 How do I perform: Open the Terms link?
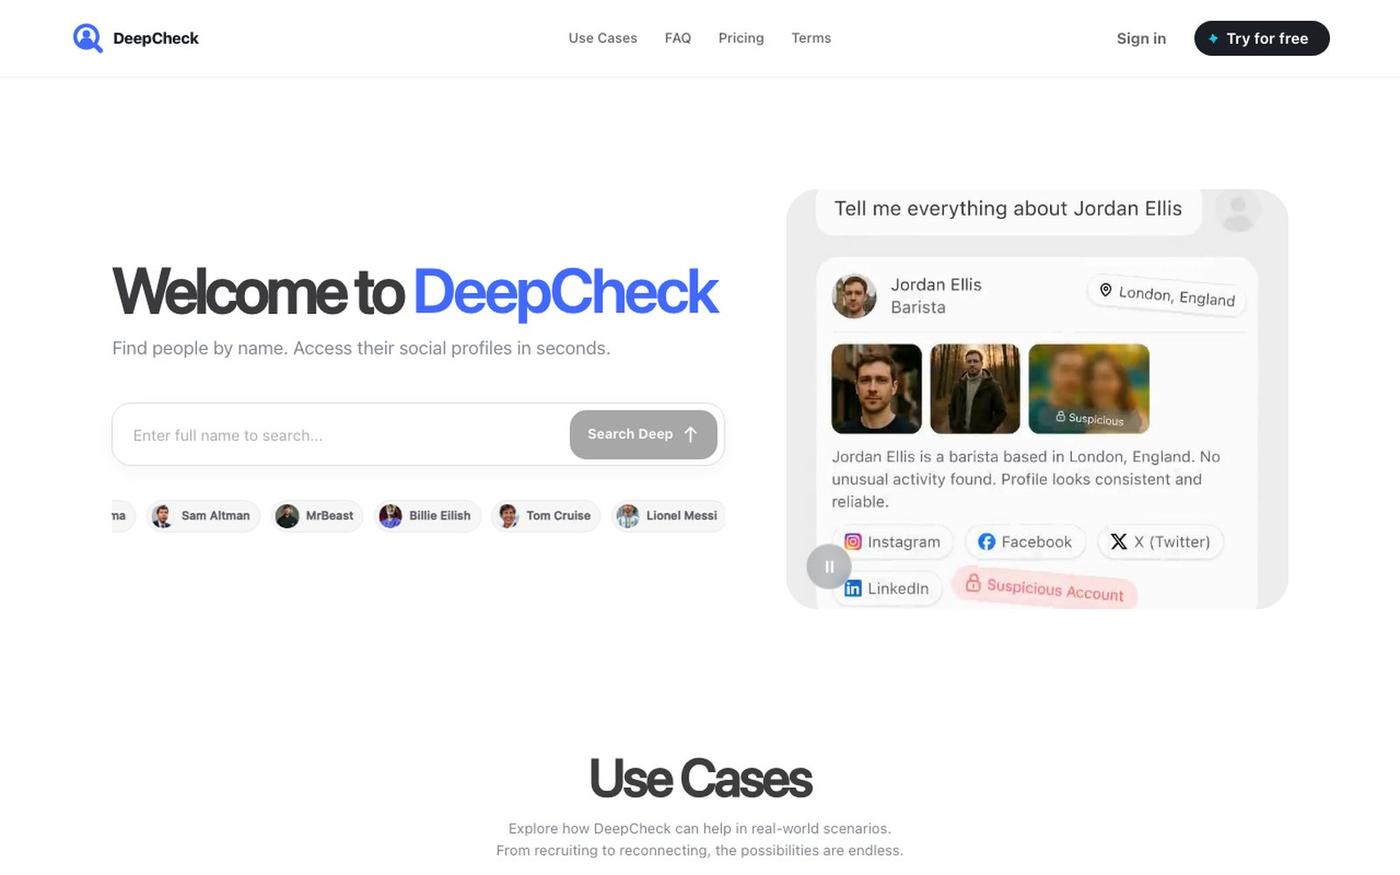coord(811,38)
